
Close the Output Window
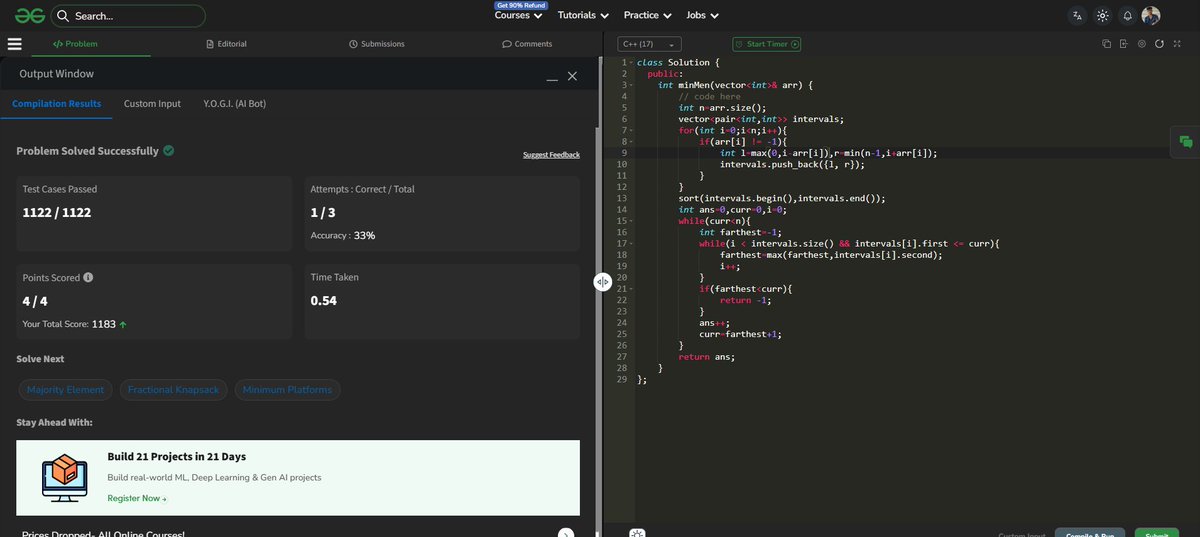tap(572, 76)
